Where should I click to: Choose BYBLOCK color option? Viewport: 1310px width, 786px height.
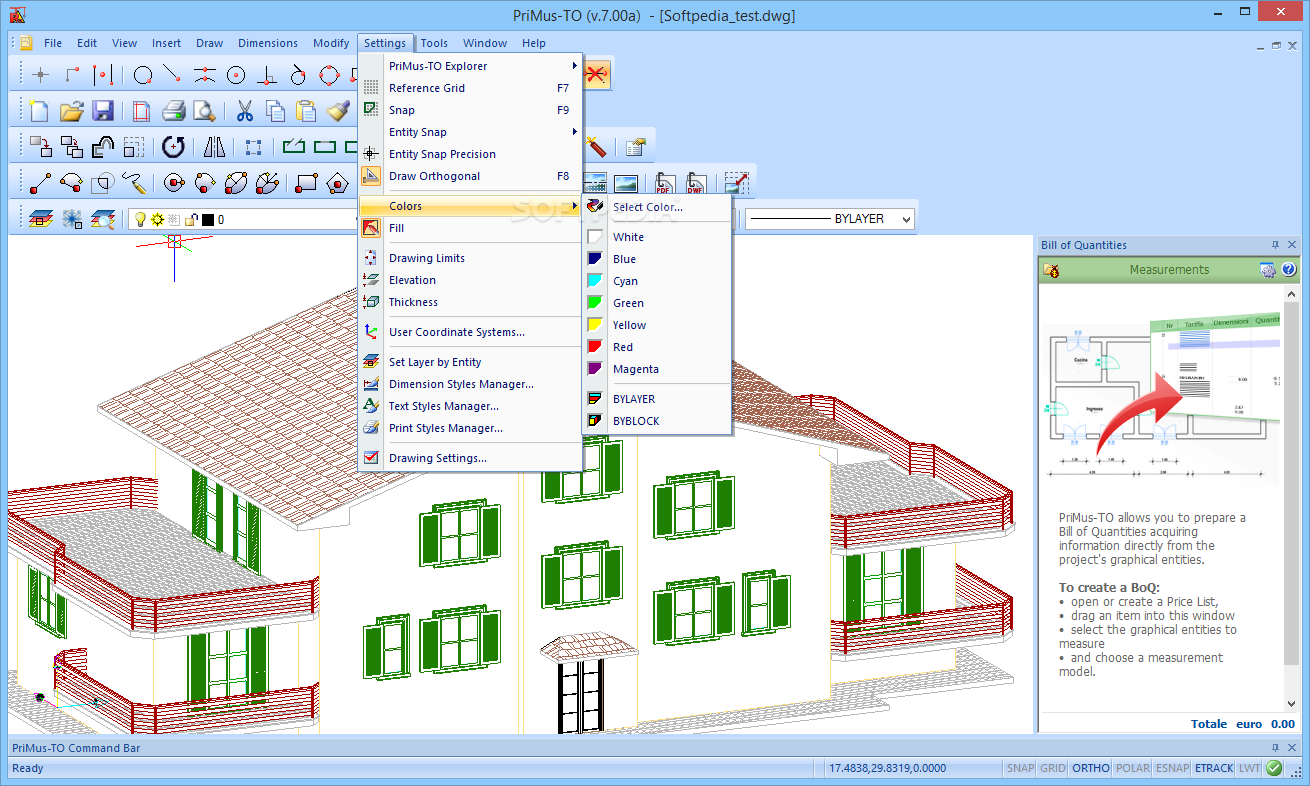657,421
